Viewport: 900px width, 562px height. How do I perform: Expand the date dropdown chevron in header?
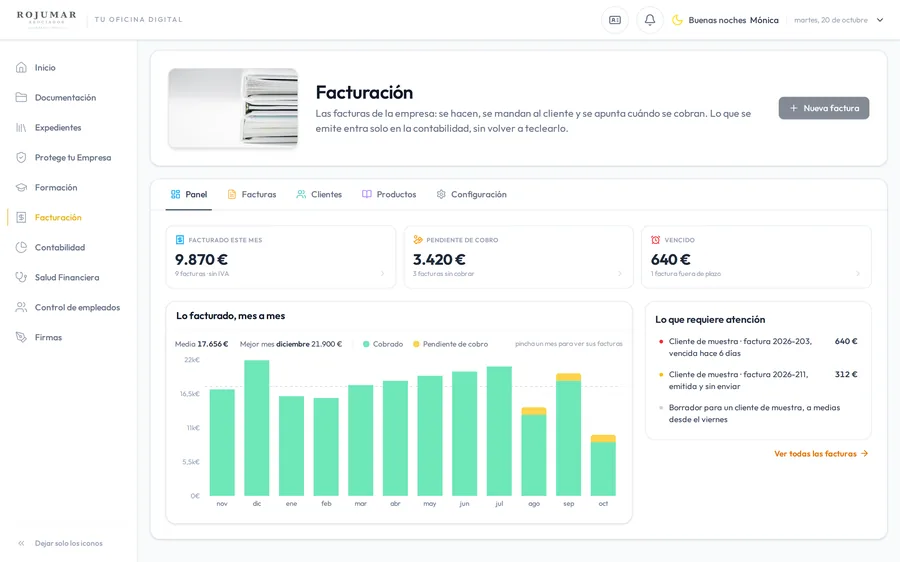click(880, 20)
